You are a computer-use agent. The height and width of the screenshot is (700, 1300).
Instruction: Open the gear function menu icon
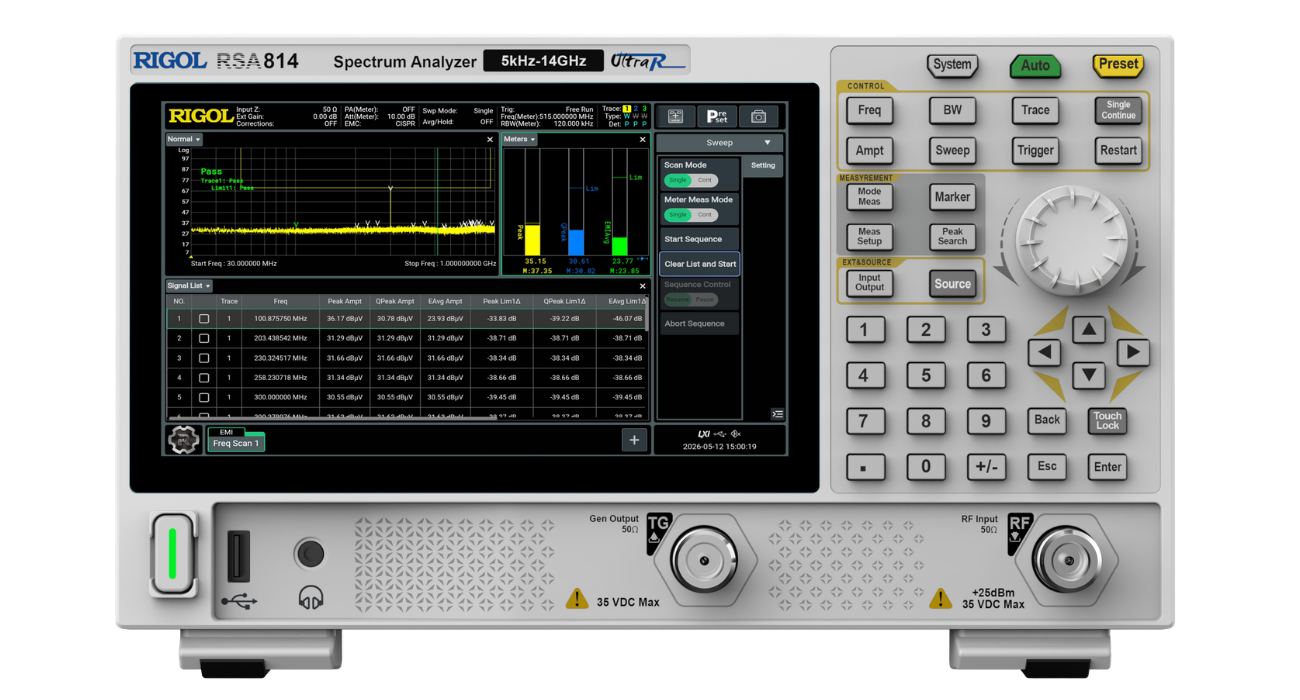[183, 440]
